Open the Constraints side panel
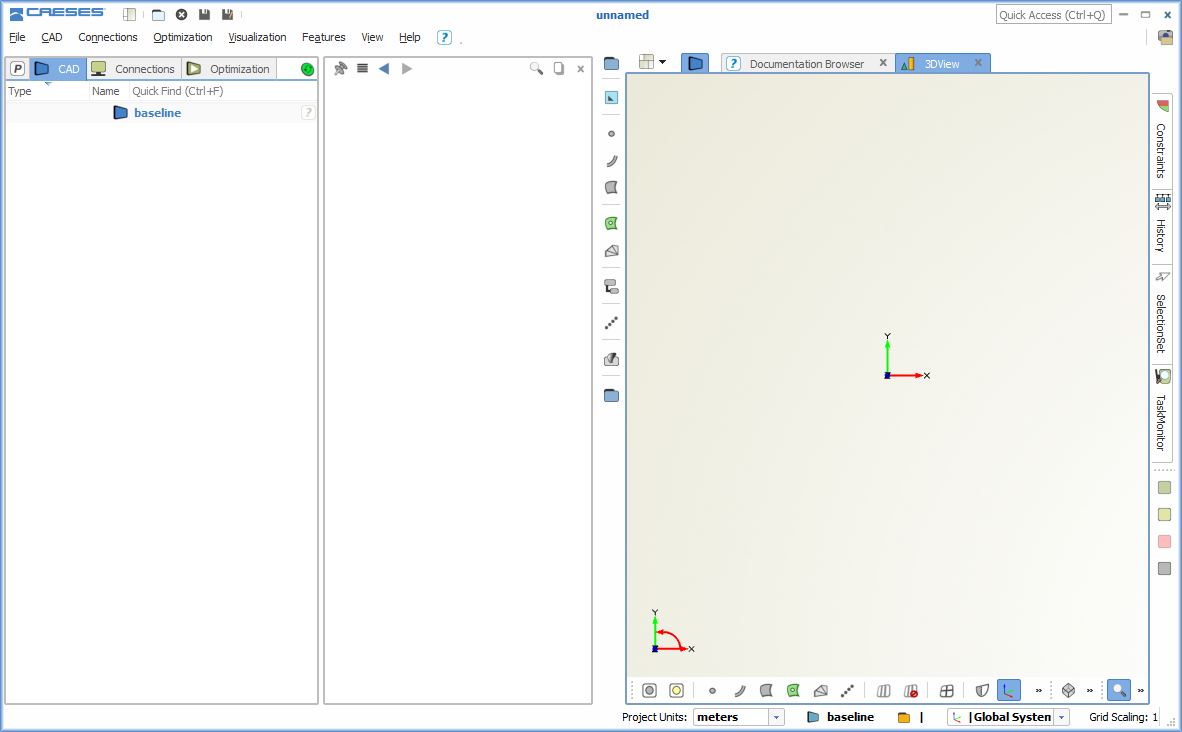Image resolution: width=1182 pixels, height=732 pixels. click(1161, 141)
